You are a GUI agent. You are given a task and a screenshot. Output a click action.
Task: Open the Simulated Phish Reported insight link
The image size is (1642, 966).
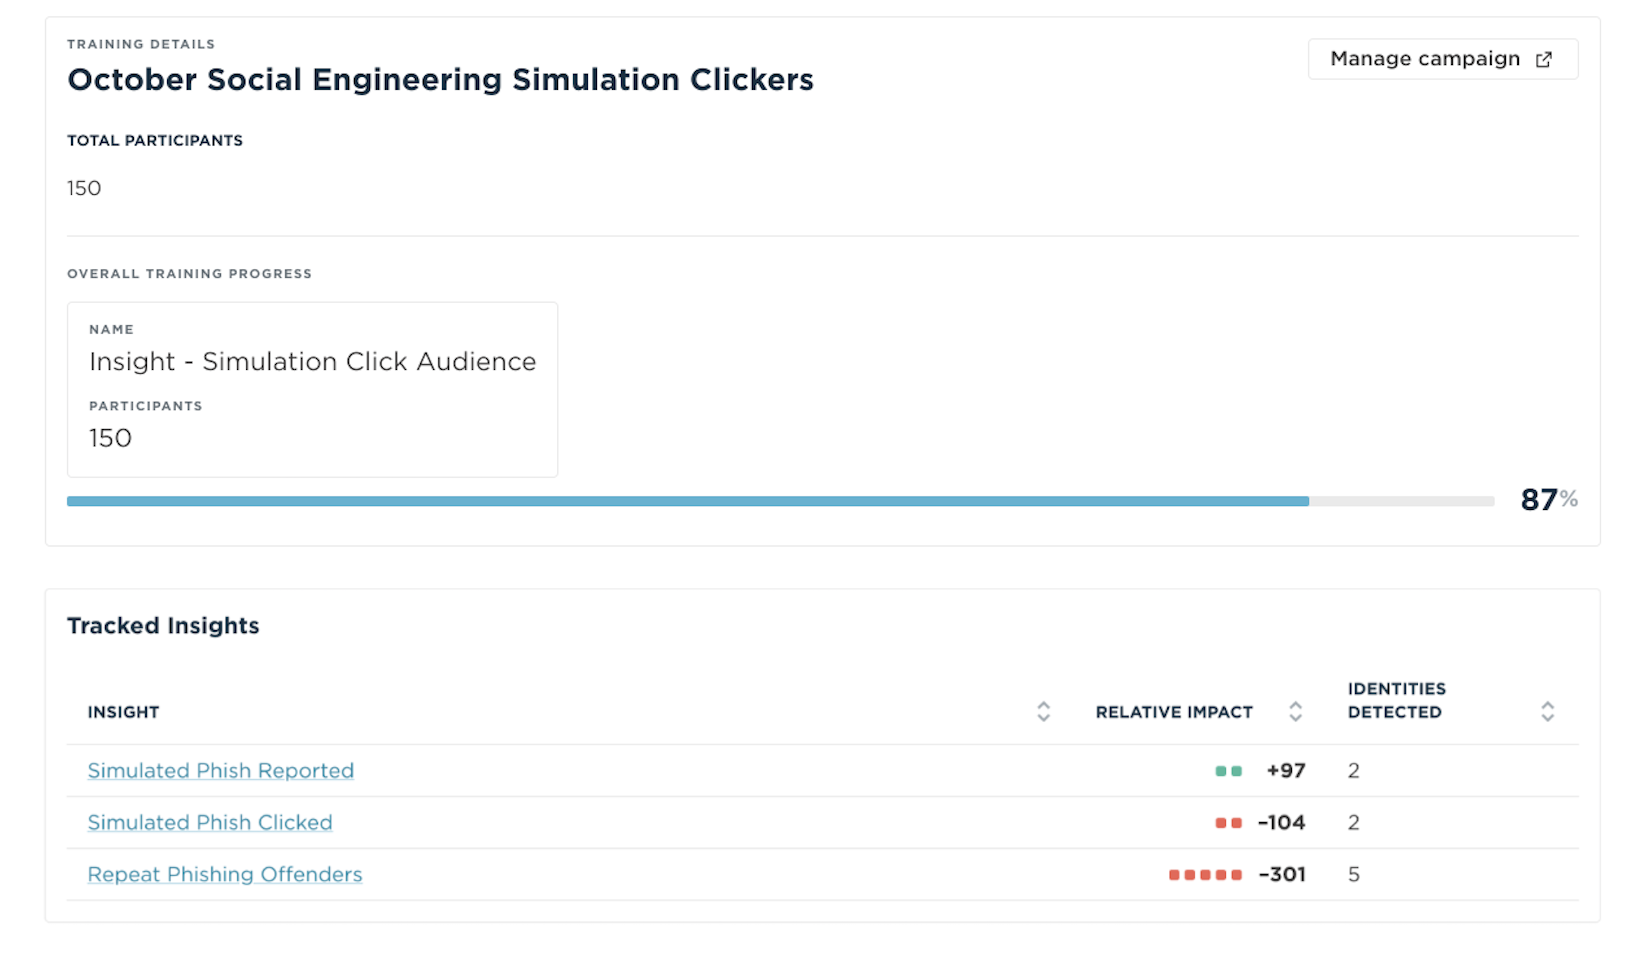click(x=221, y=771)
